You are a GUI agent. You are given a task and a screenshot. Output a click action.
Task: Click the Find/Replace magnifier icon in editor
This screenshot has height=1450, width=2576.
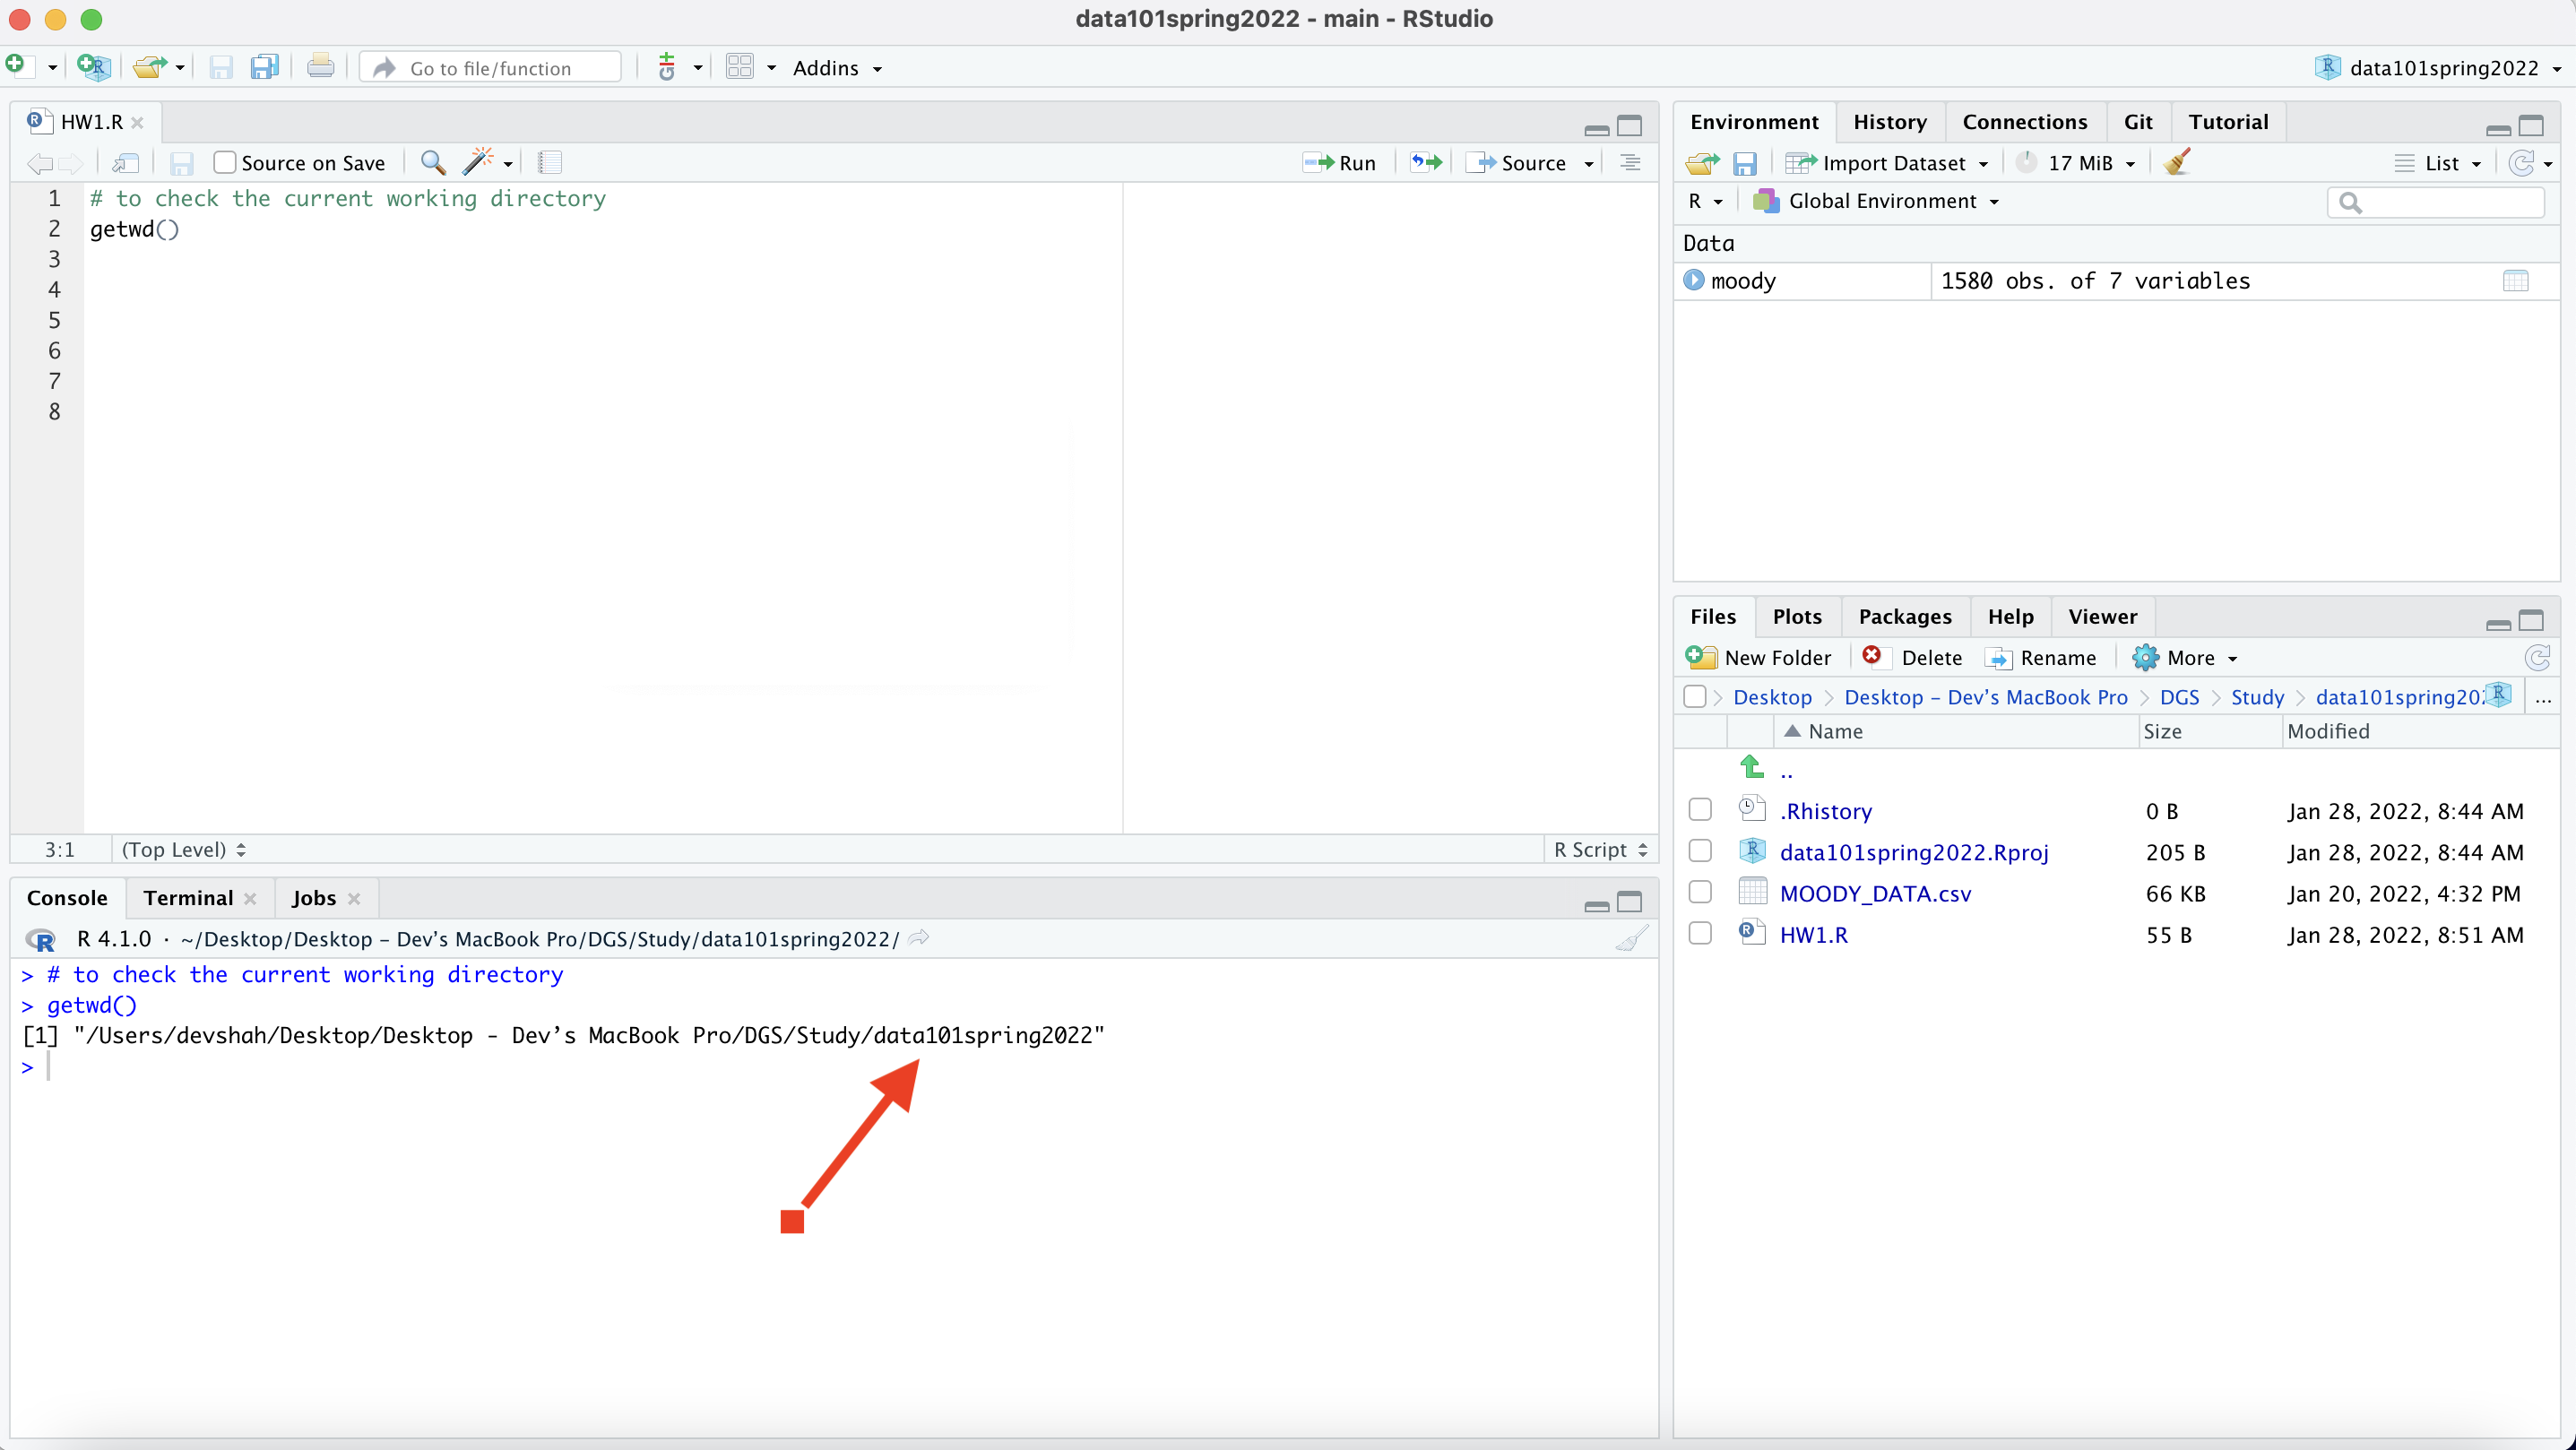point(432,162)
